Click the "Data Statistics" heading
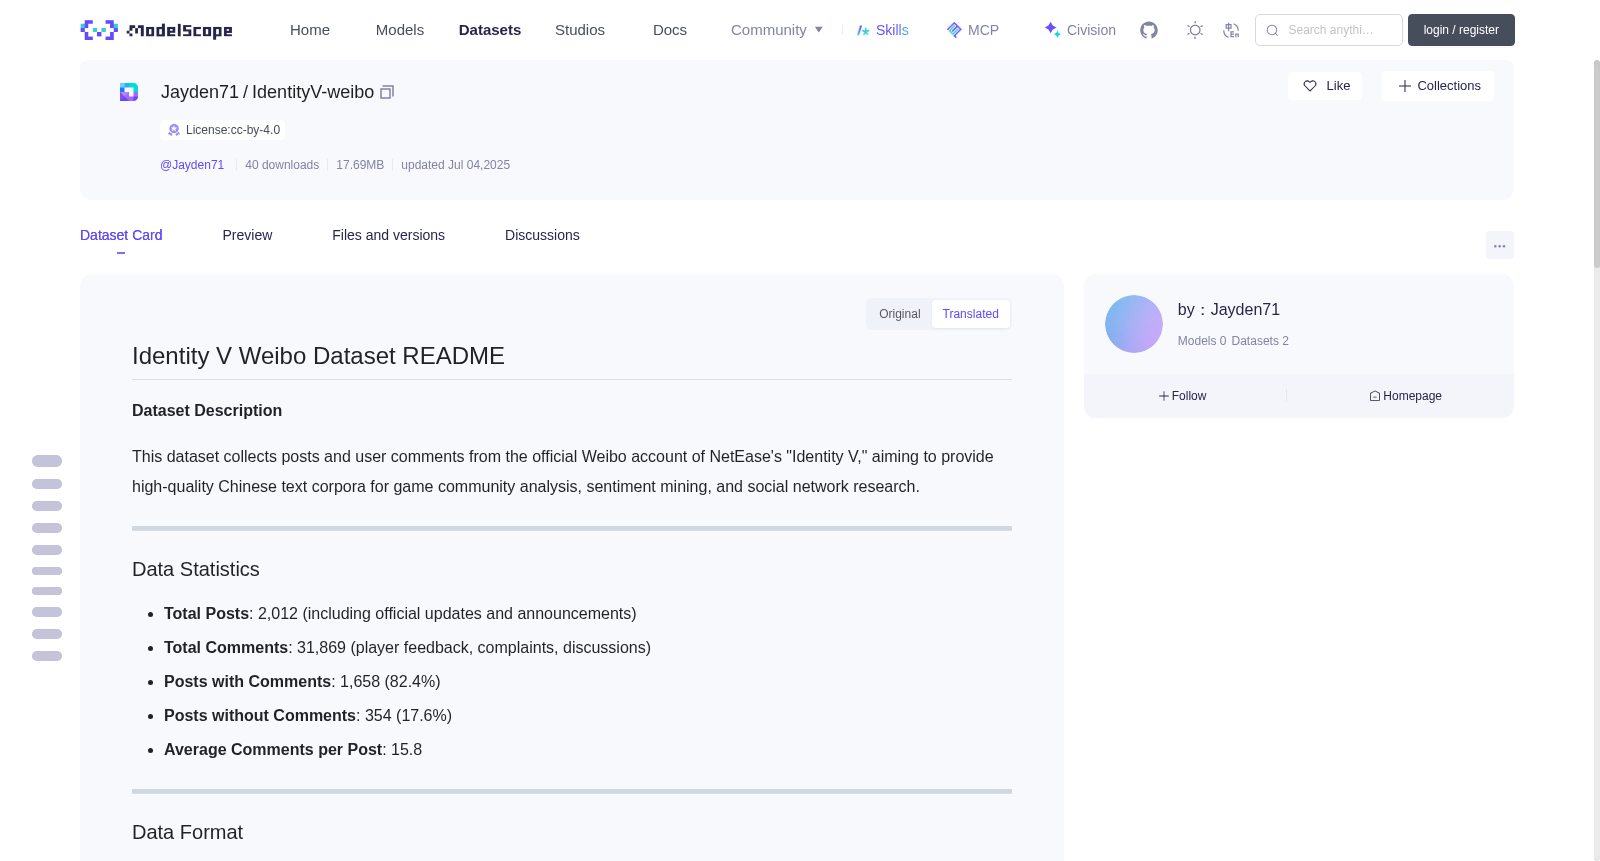The image size is (1600, 861). point(196,569)
